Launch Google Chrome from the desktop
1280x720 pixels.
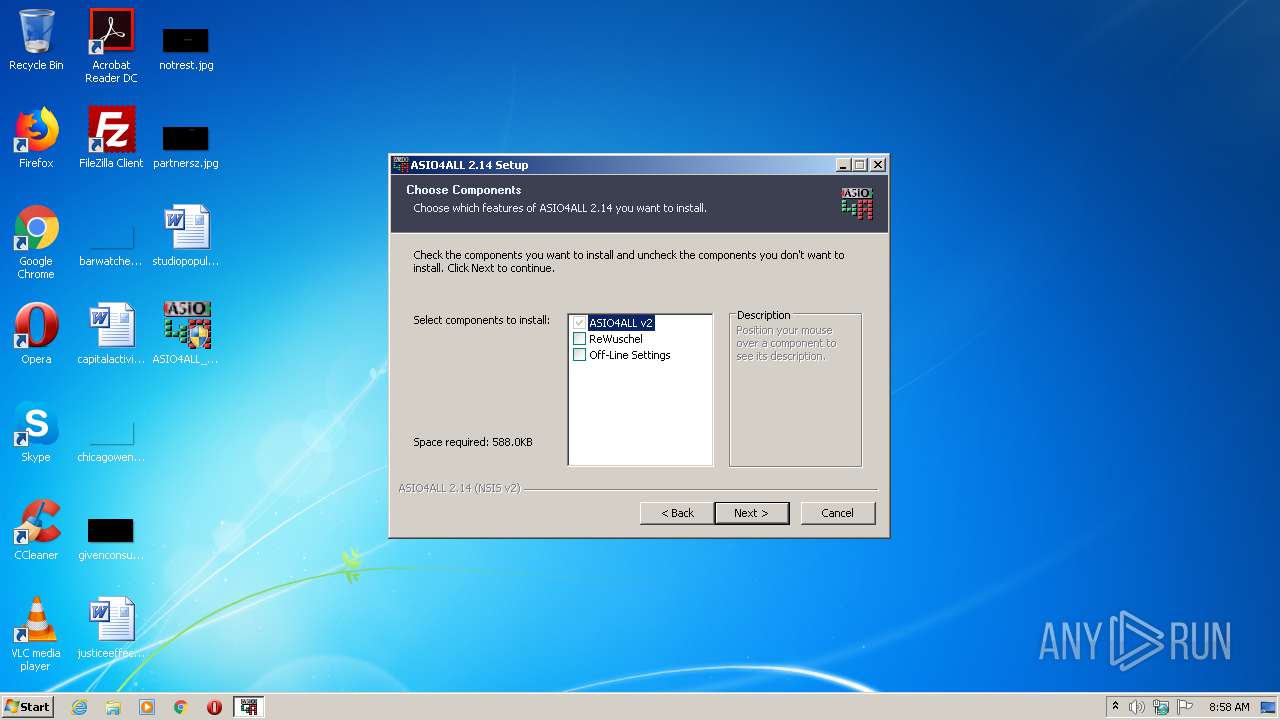click(x=36, y=243)
